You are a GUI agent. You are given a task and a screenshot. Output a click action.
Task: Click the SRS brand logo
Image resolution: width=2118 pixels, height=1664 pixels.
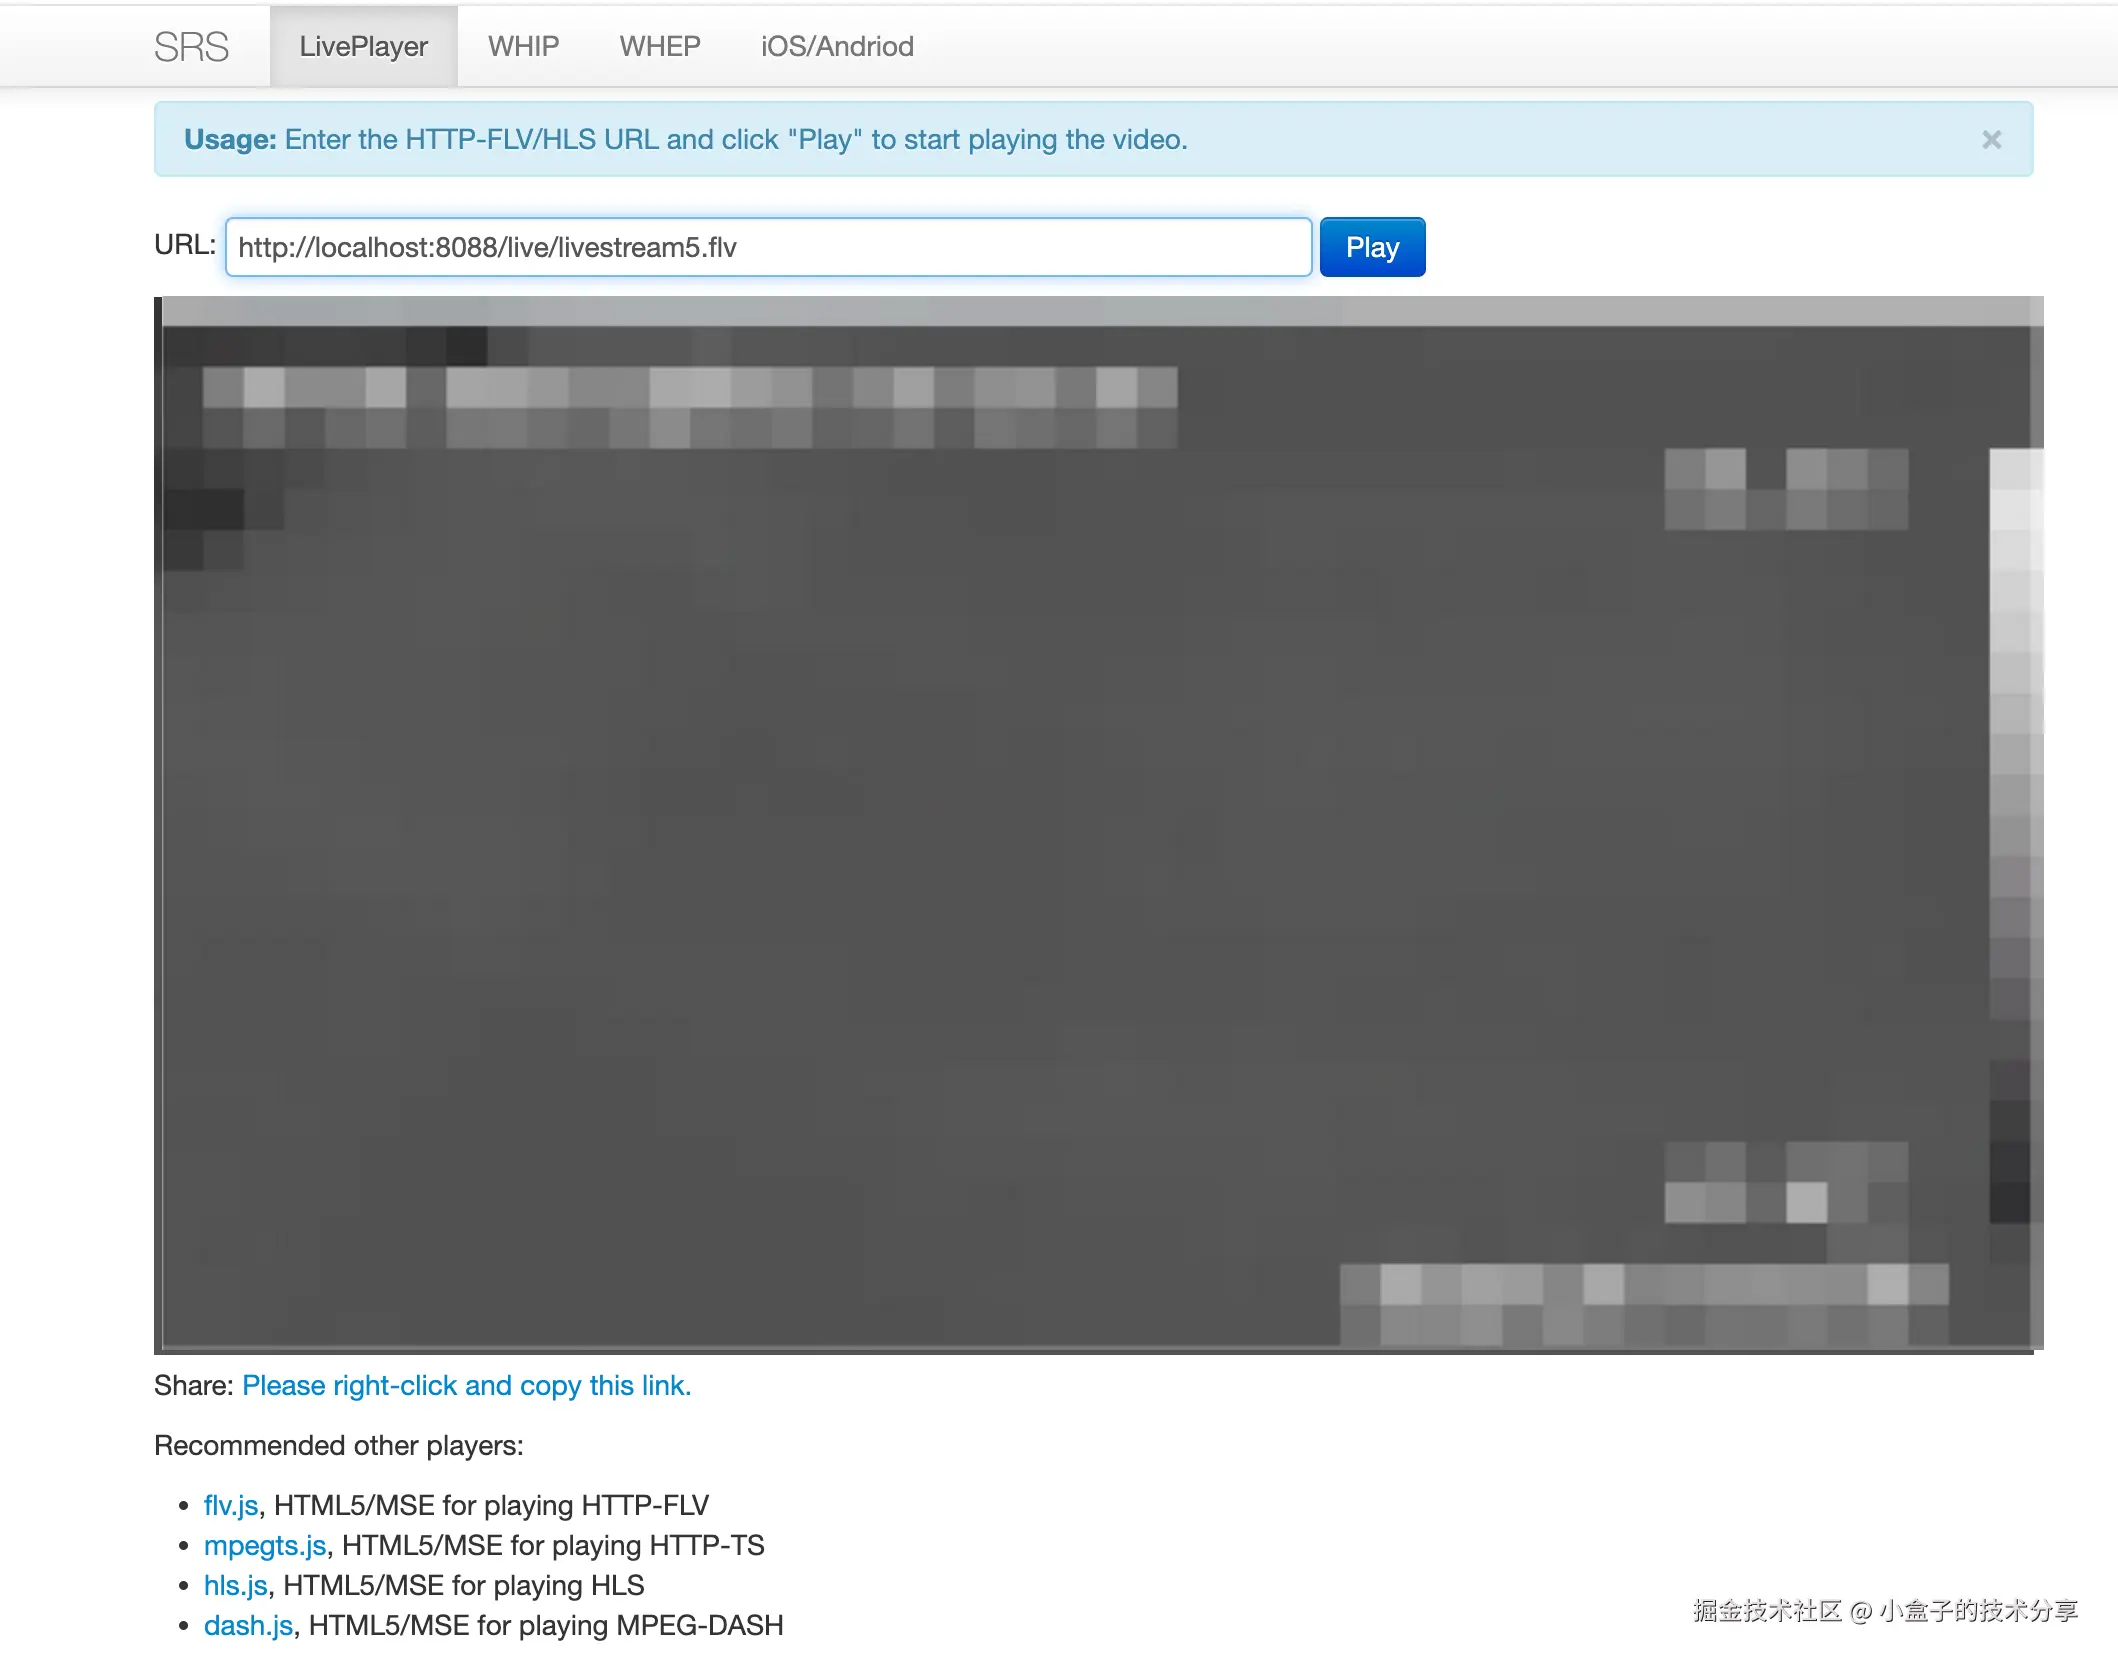click(191, 47)
